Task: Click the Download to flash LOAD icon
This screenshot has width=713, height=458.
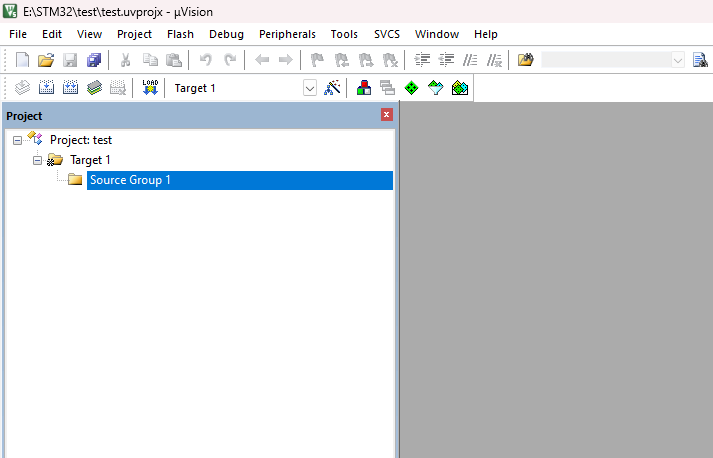Action: tap(150, 88)
